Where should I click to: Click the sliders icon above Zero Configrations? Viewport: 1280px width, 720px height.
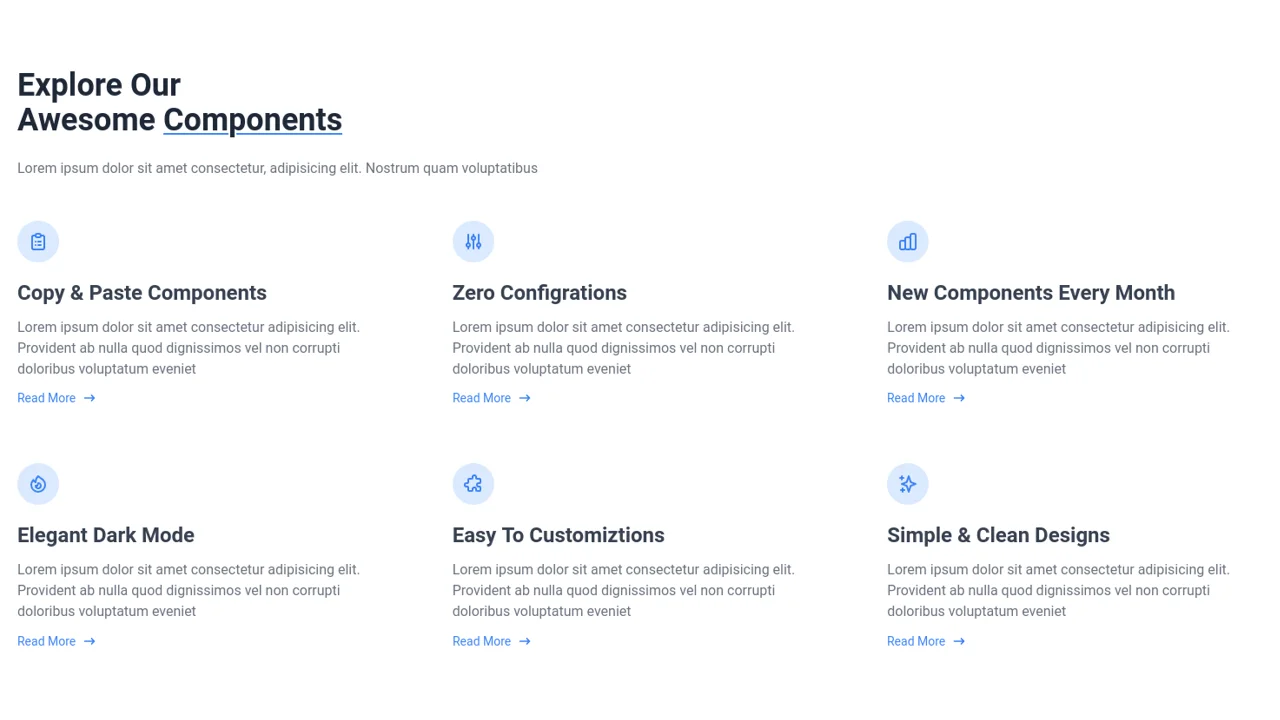(473, 242)
